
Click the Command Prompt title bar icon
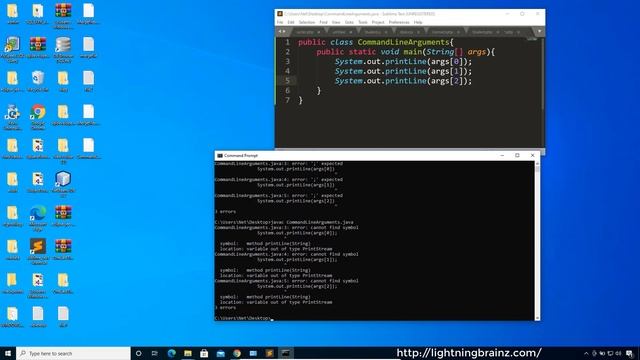(220, 156)
